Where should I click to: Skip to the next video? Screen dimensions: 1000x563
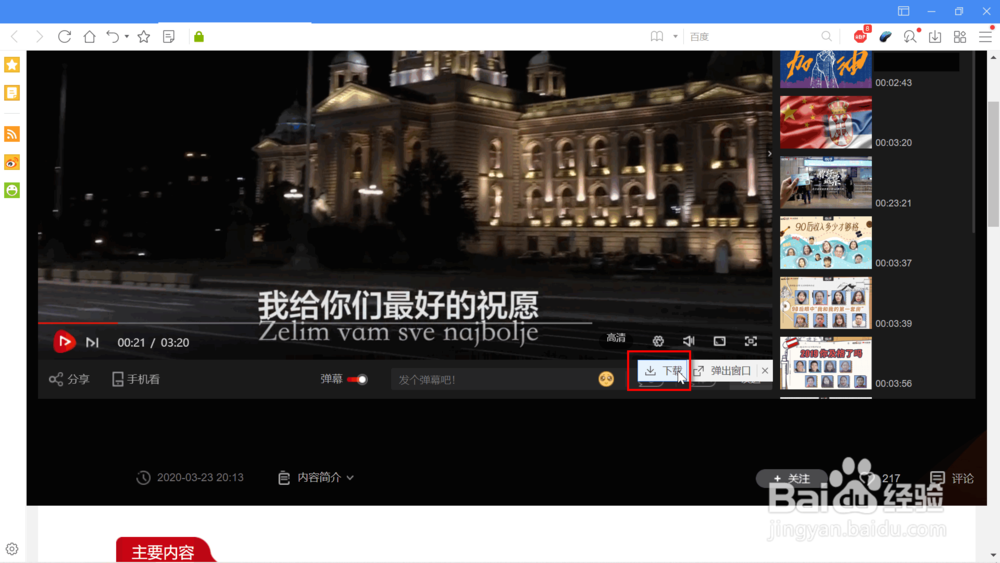pyautogui.click(x=92, y=342)
